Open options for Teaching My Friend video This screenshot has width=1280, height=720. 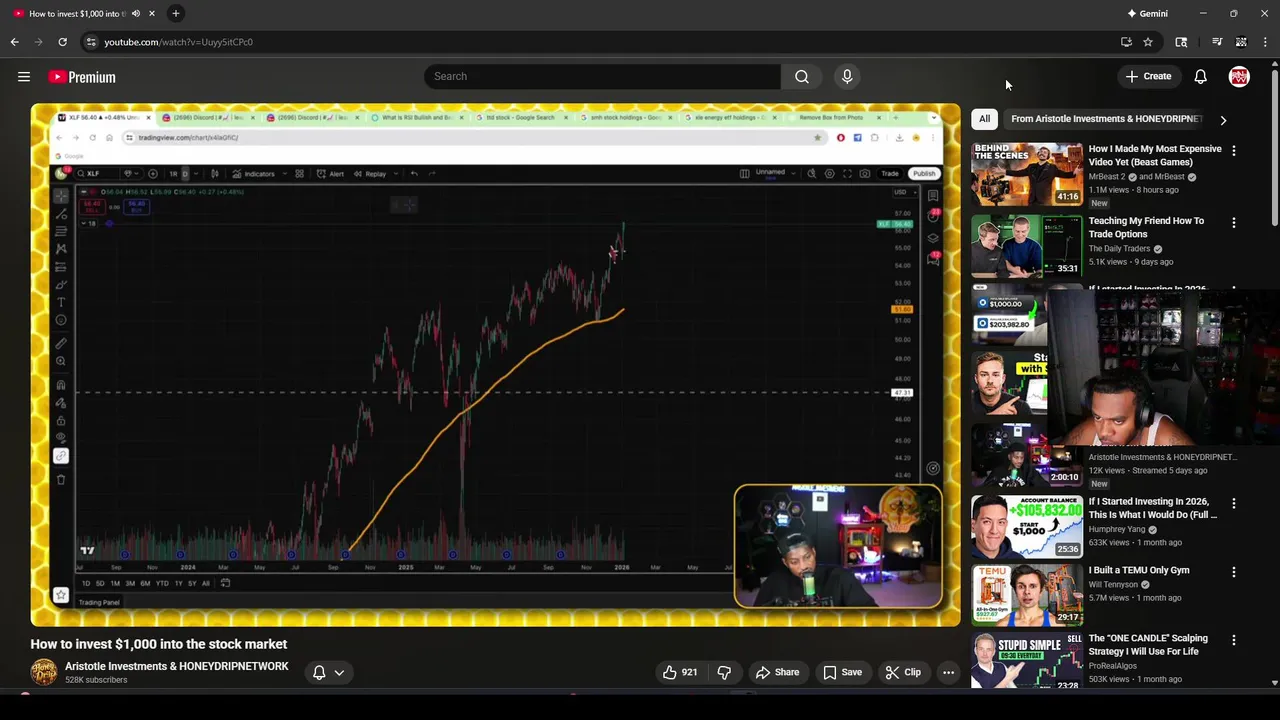coord(1233,222)
